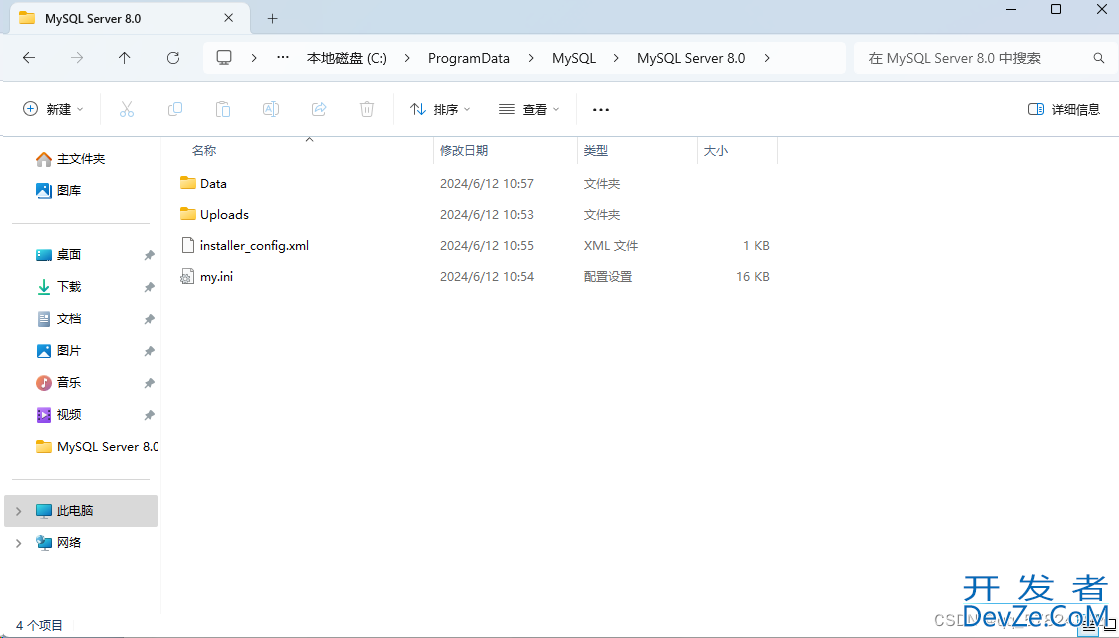
Task: Select the Data folder icon
Action: coord(188,183)
